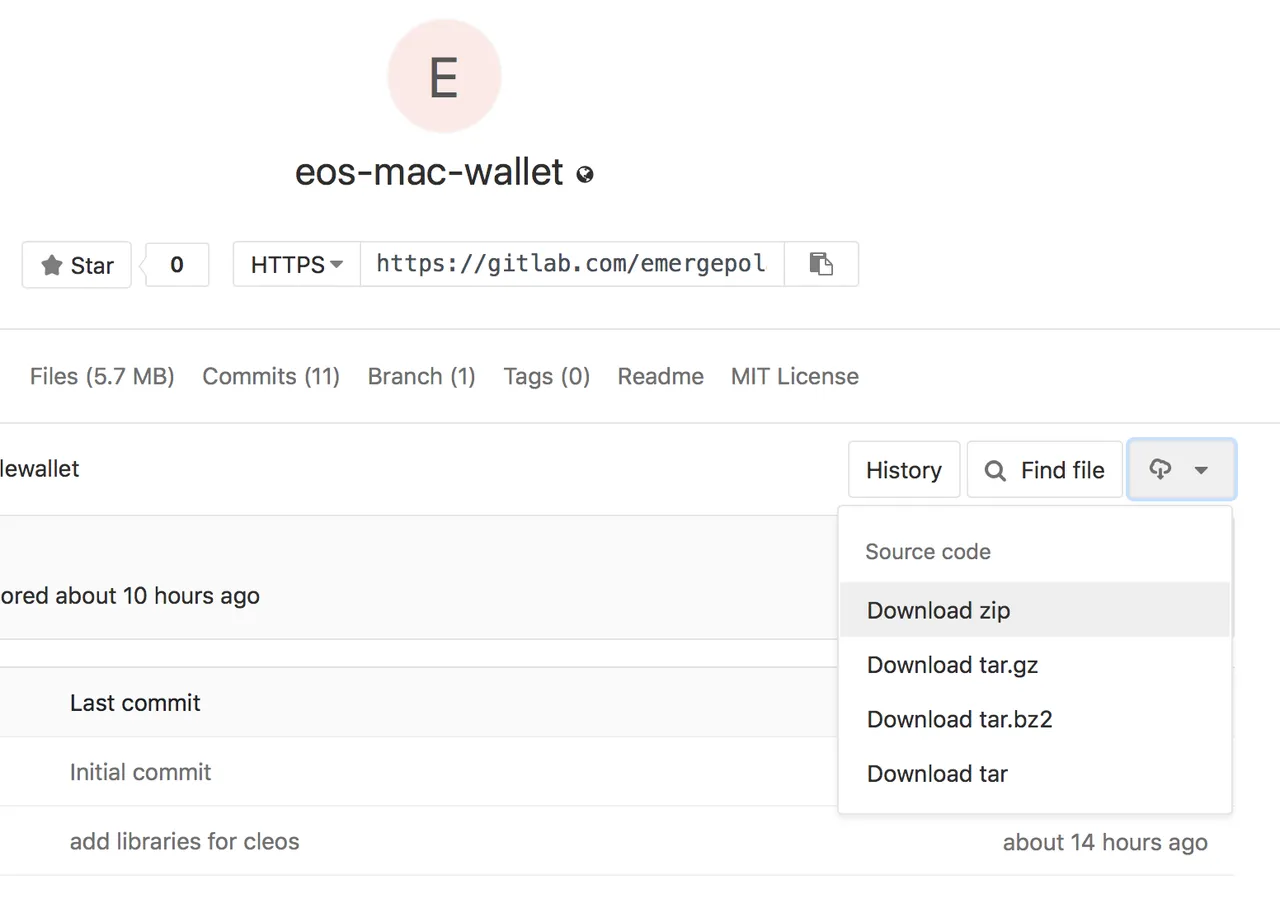1280x899 pixels.
Task: Select Download tar.bz2
Action: pos(1035,719)
